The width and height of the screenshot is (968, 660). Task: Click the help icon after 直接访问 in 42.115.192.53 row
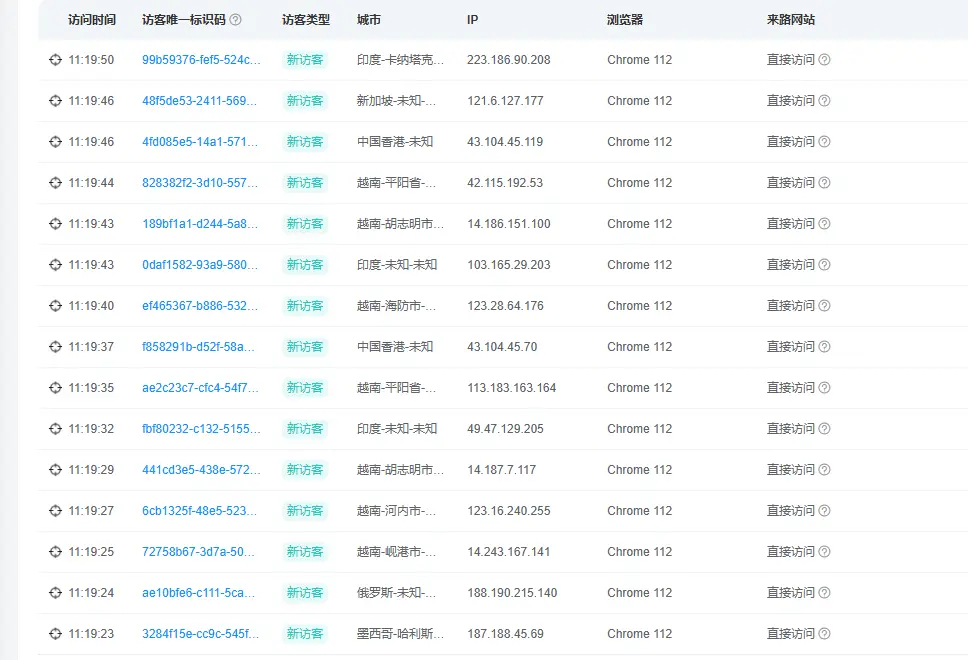824,183
